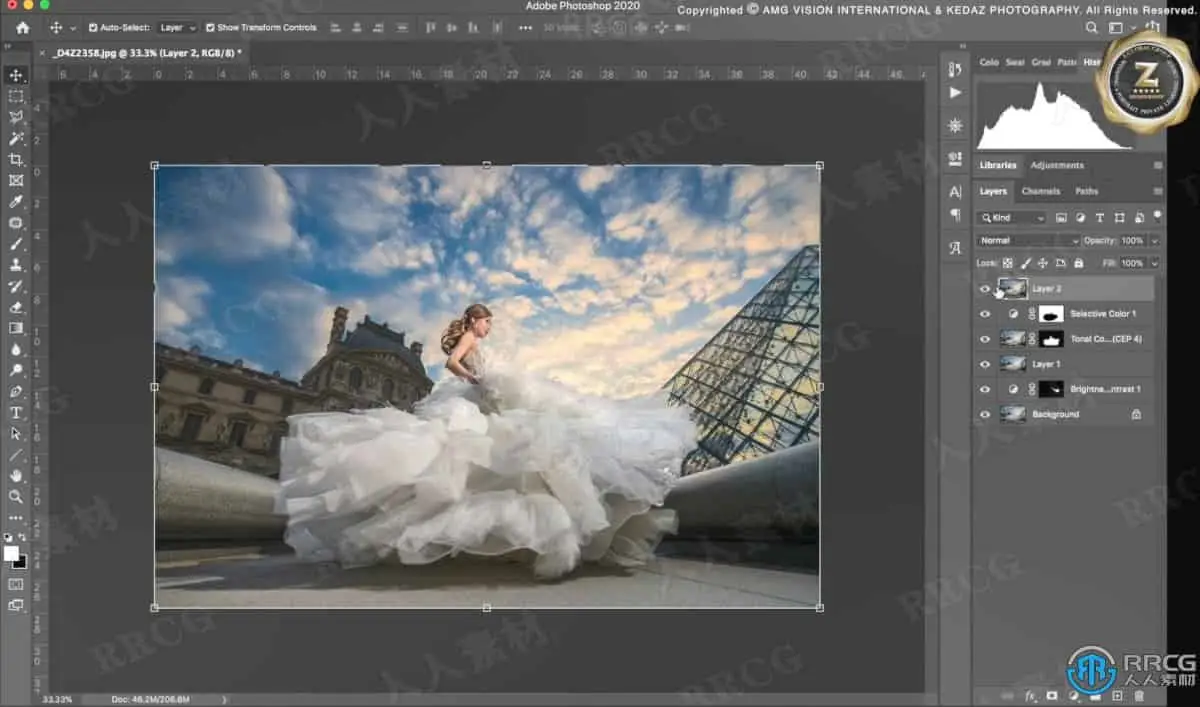Uncheck the Auto-Select checkbox
The width and height of the screenshot is (1200, 707).
coord(93,28)
